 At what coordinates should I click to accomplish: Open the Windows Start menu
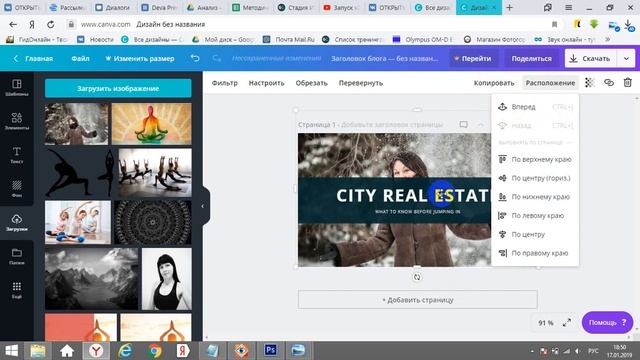(11, 351)
